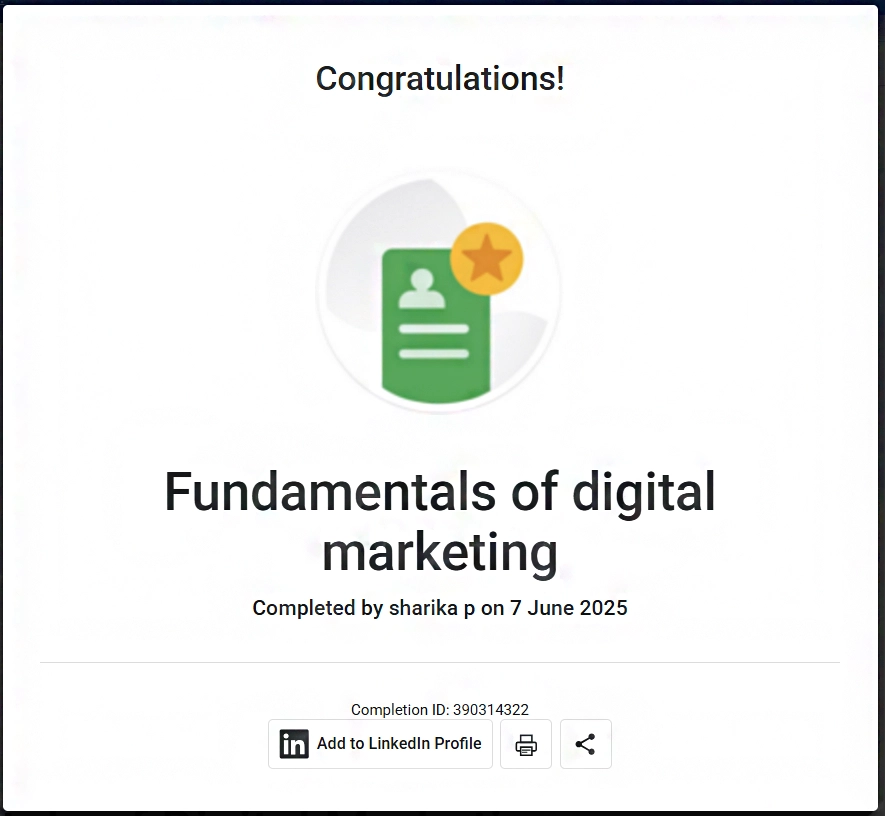
Task: Click the Completion ID: 390314322 text
Action: point(440,709)
